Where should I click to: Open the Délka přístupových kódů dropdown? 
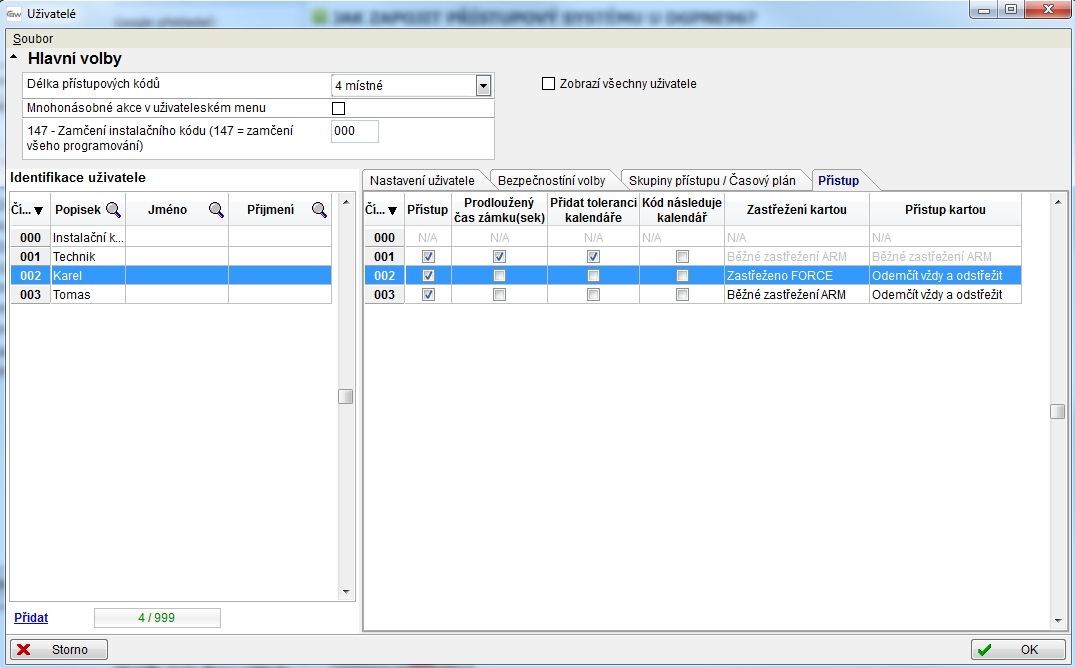pyautogui.click(x=484, y=86)
